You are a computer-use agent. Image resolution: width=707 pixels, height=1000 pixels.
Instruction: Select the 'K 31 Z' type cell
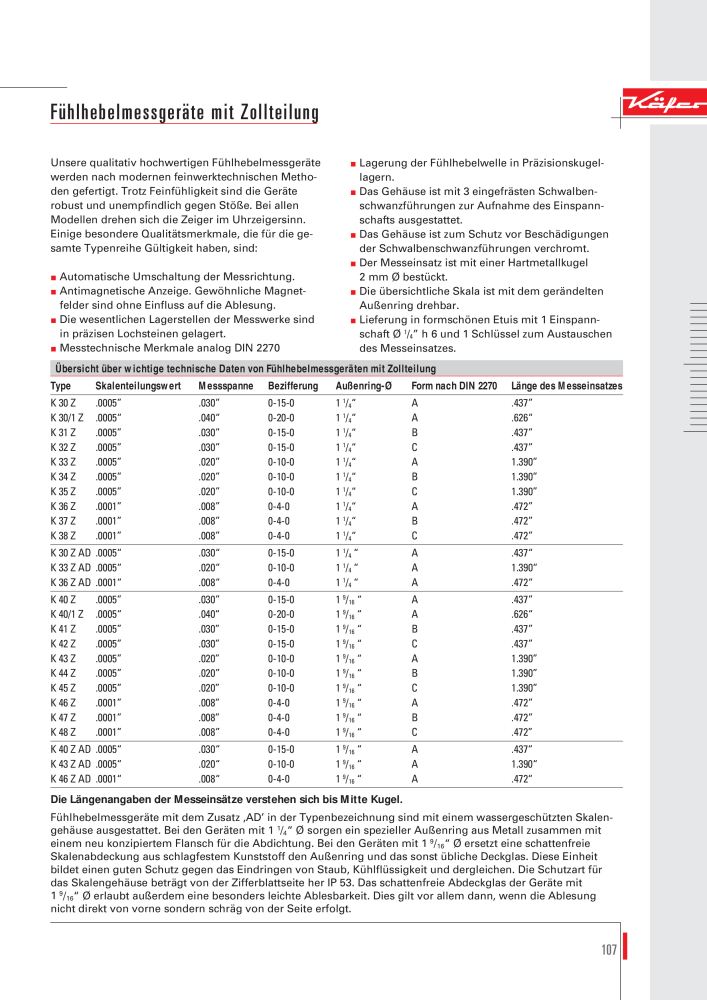(63, 432)
